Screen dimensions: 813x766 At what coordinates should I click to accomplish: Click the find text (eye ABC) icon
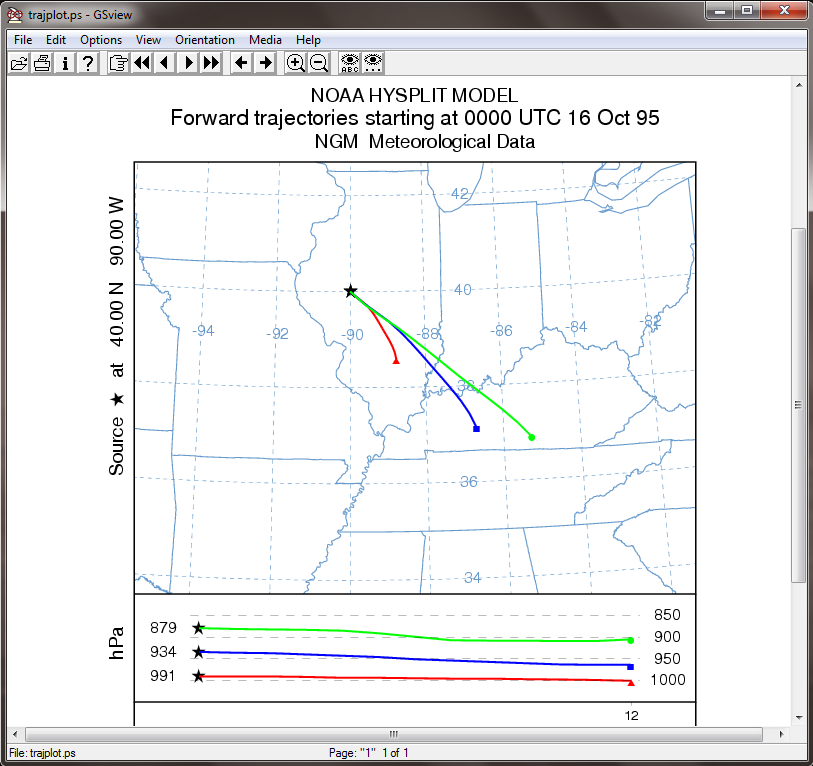(349, 63)
